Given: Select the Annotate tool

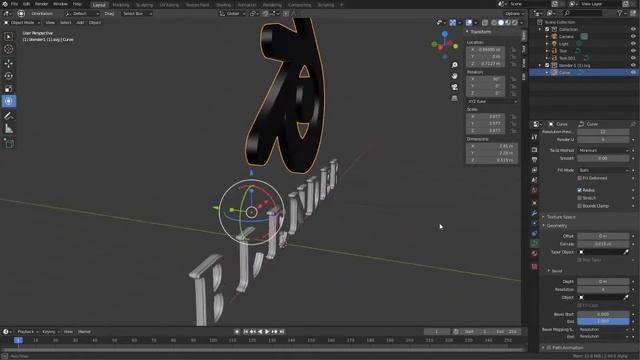Looking at the screenshot, I should 9,116.
